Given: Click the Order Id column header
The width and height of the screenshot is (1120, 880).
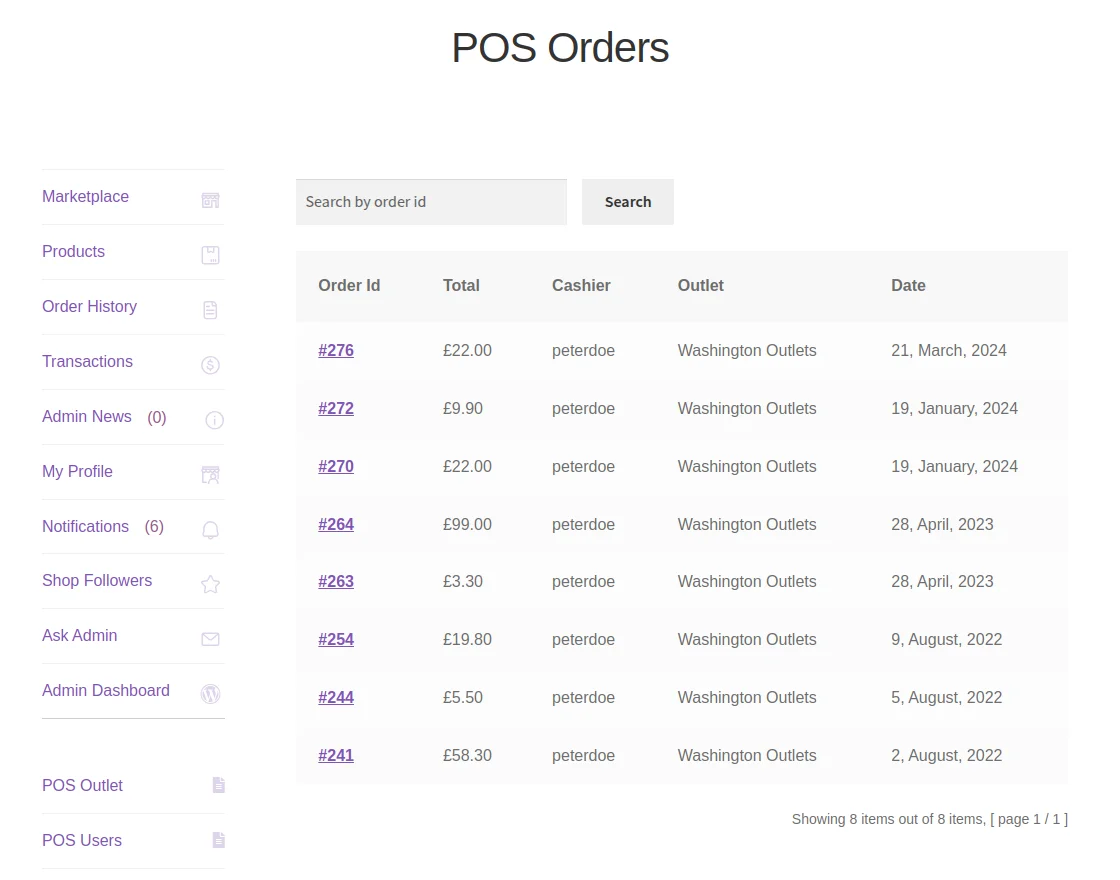Looking at the screenshot, I should 349,286.
